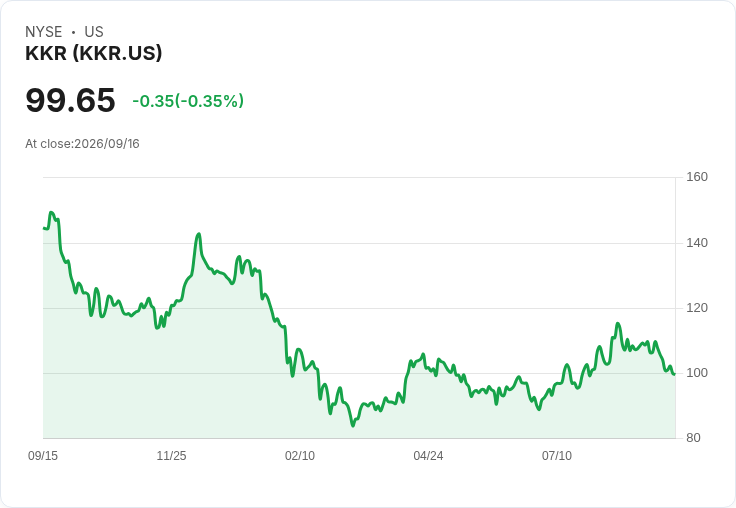Click the -0.35(-0.35%) price change text
Screen dimensions: 736x508
pyautogui.click(x=188, y=101)
